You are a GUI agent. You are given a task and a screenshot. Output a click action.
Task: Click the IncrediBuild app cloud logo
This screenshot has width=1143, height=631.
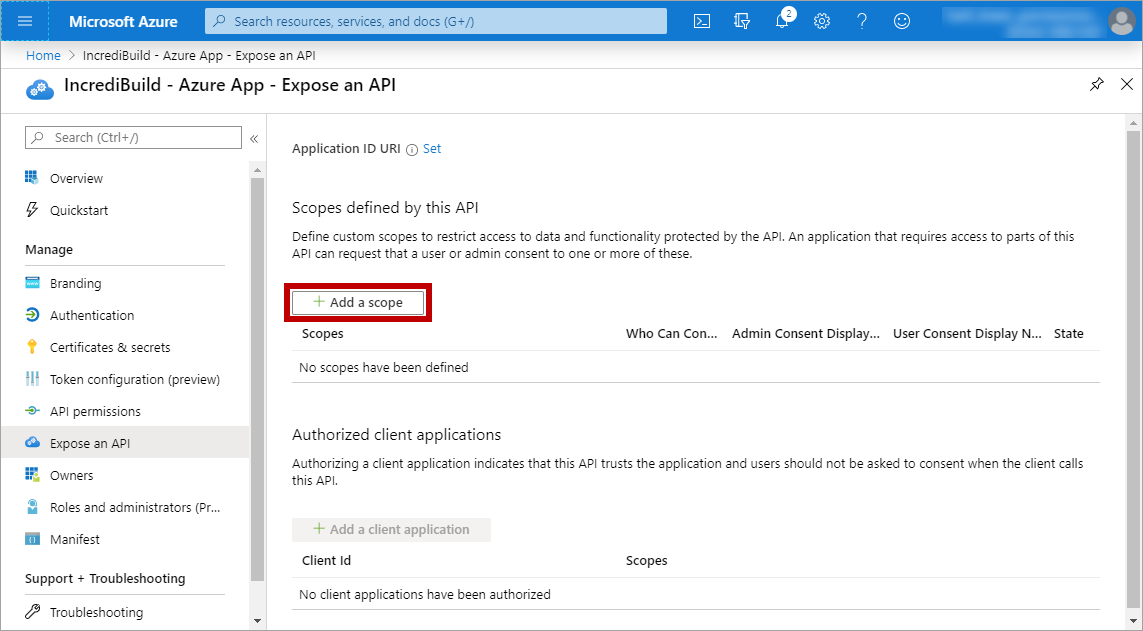tap(40, 89)
